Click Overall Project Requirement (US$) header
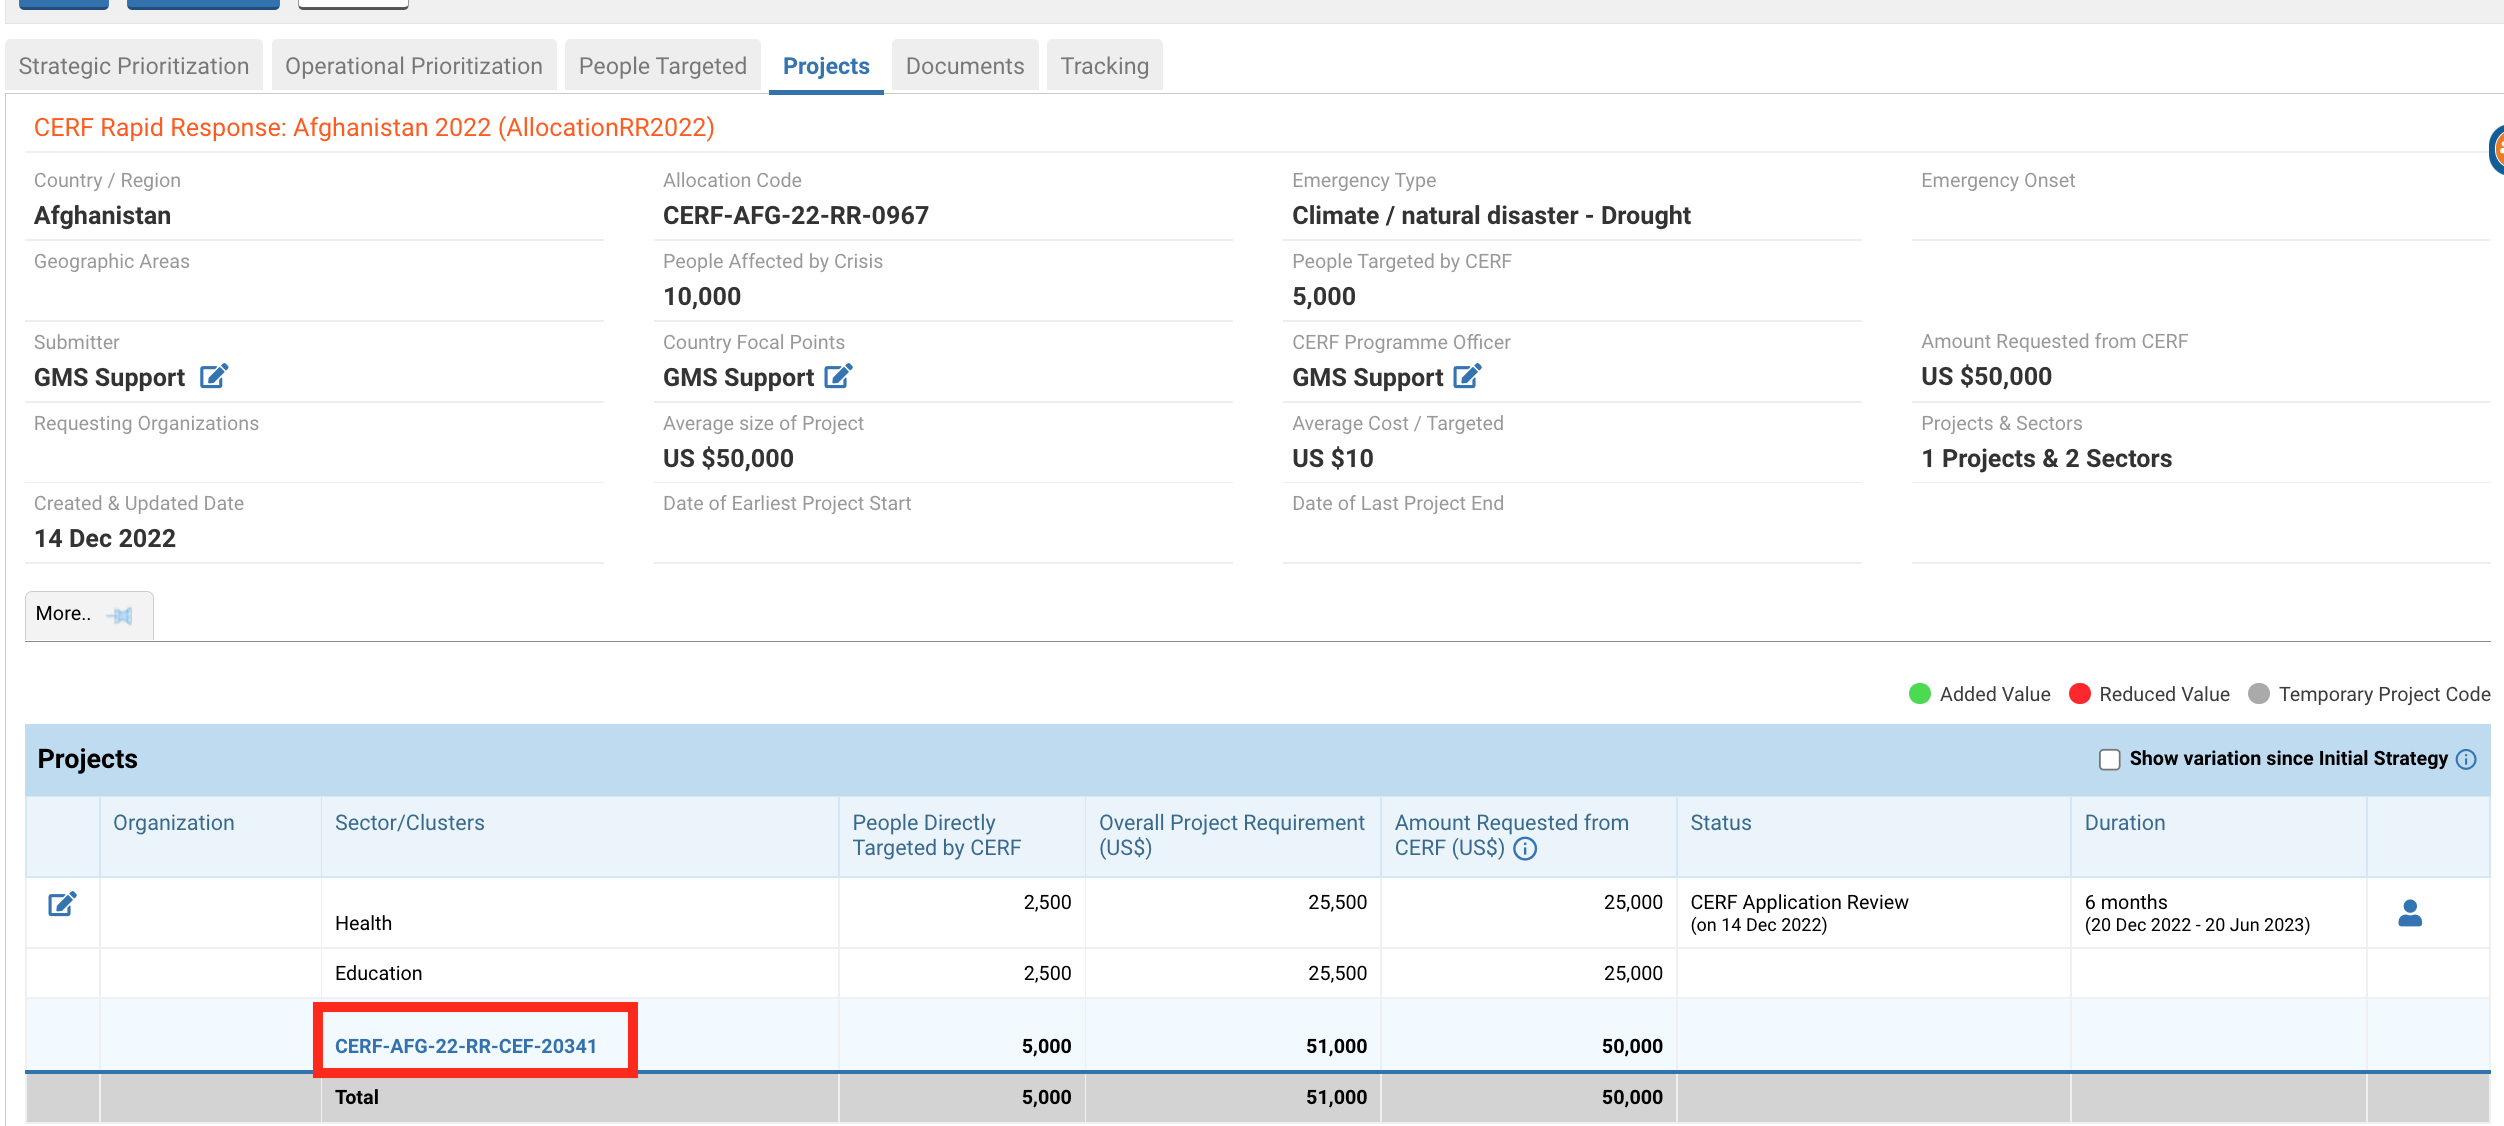Image resolution: width=2504 pixels, height=1126 pixels. [x=1232, y=835]
